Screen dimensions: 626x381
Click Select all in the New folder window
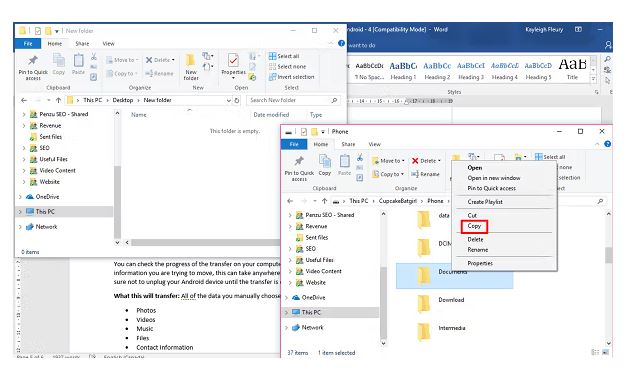pos(284,56)
